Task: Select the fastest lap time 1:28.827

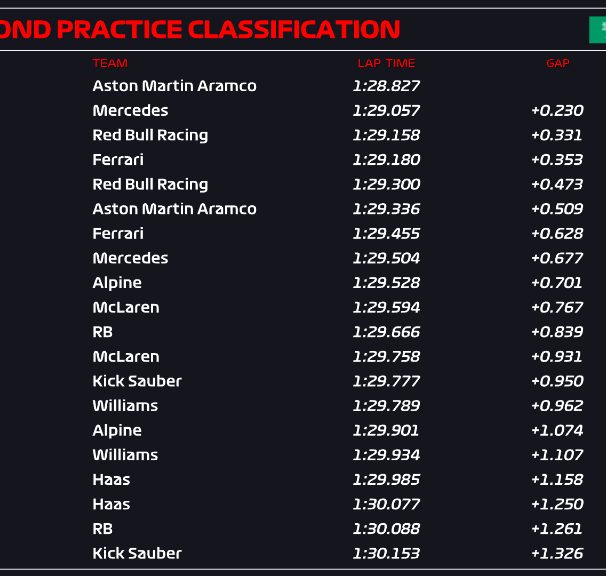Action: tap(386, 86)
